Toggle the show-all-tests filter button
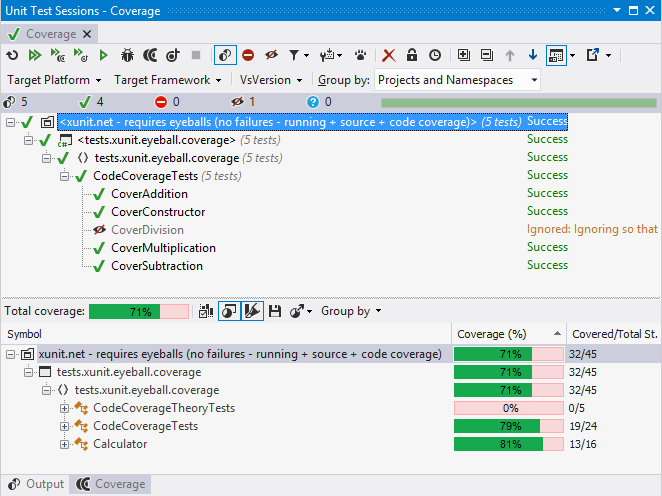The image size is (662, 496). (x=225, y=55)
